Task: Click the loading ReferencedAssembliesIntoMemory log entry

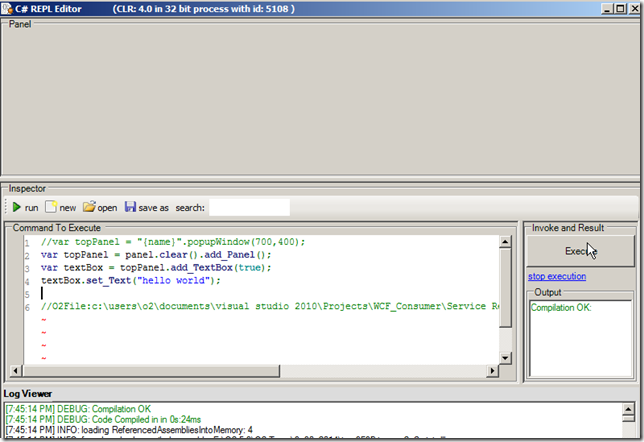Action: click(129, 430)
